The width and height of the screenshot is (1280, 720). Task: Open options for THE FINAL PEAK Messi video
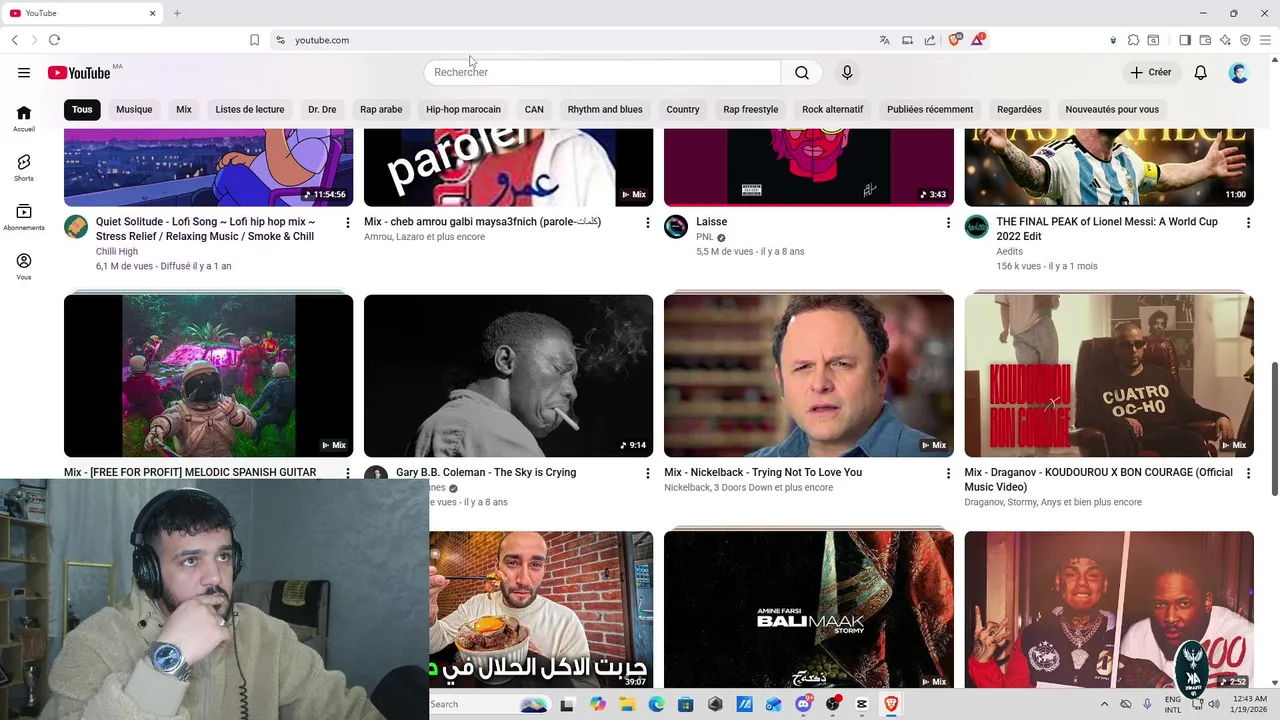(x=1248, y=223)
